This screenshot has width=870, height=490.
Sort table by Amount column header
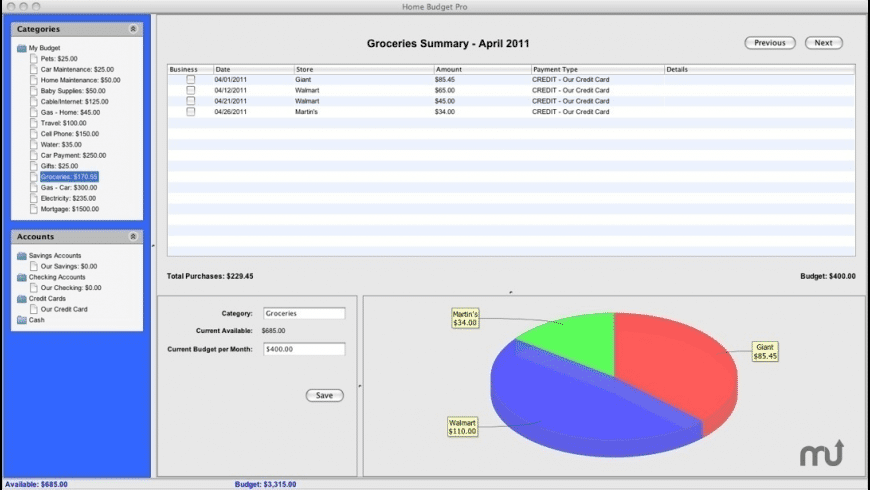click(481, 69)
